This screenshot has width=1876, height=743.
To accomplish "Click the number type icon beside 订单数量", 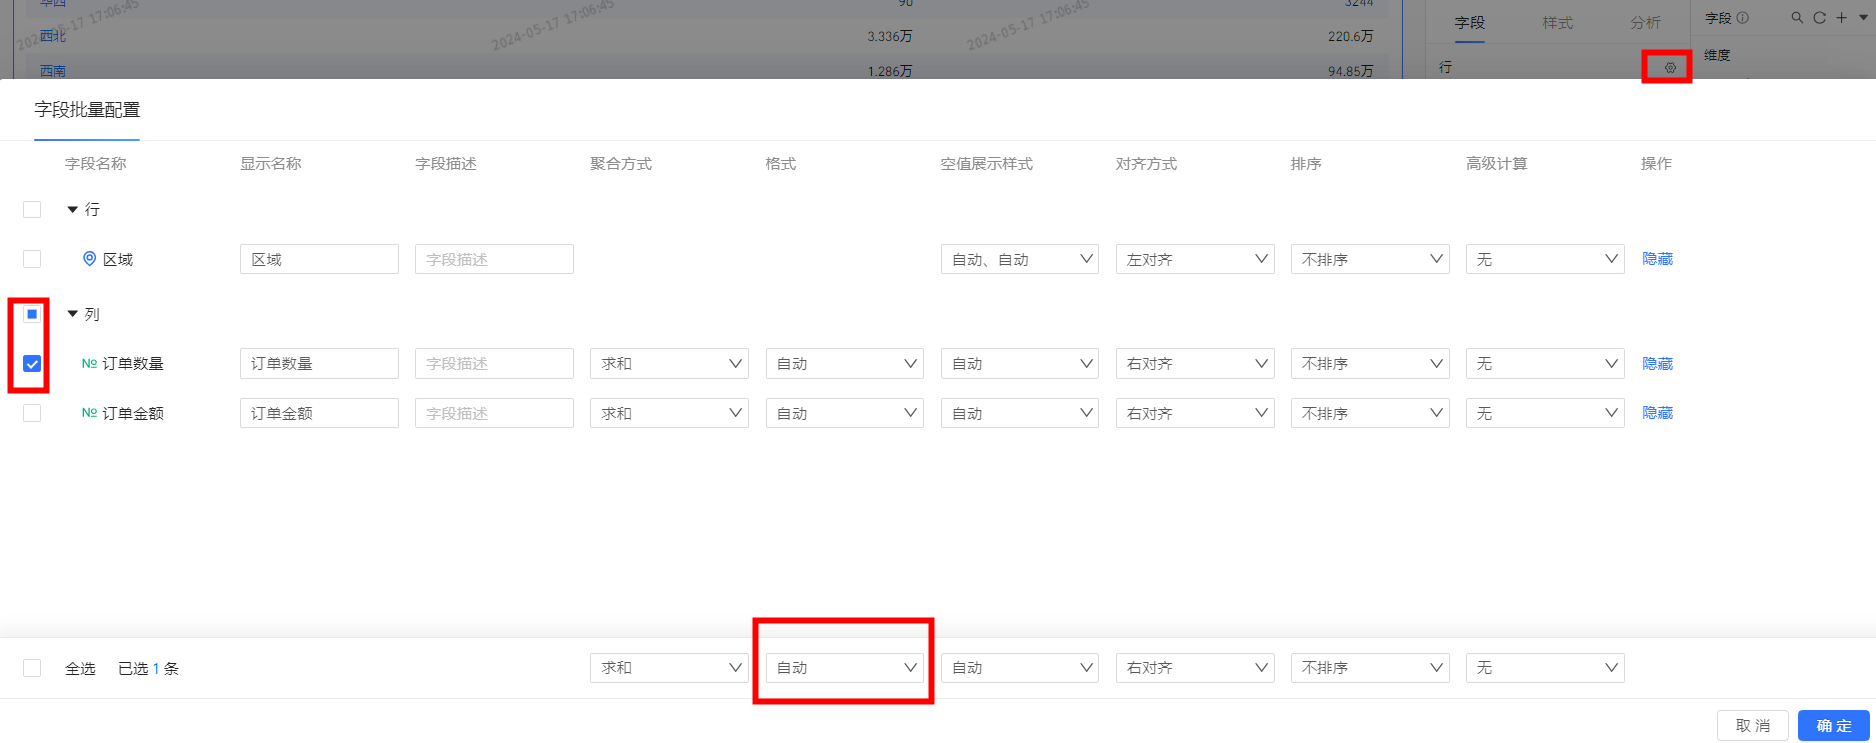I will tap(89, 364).
